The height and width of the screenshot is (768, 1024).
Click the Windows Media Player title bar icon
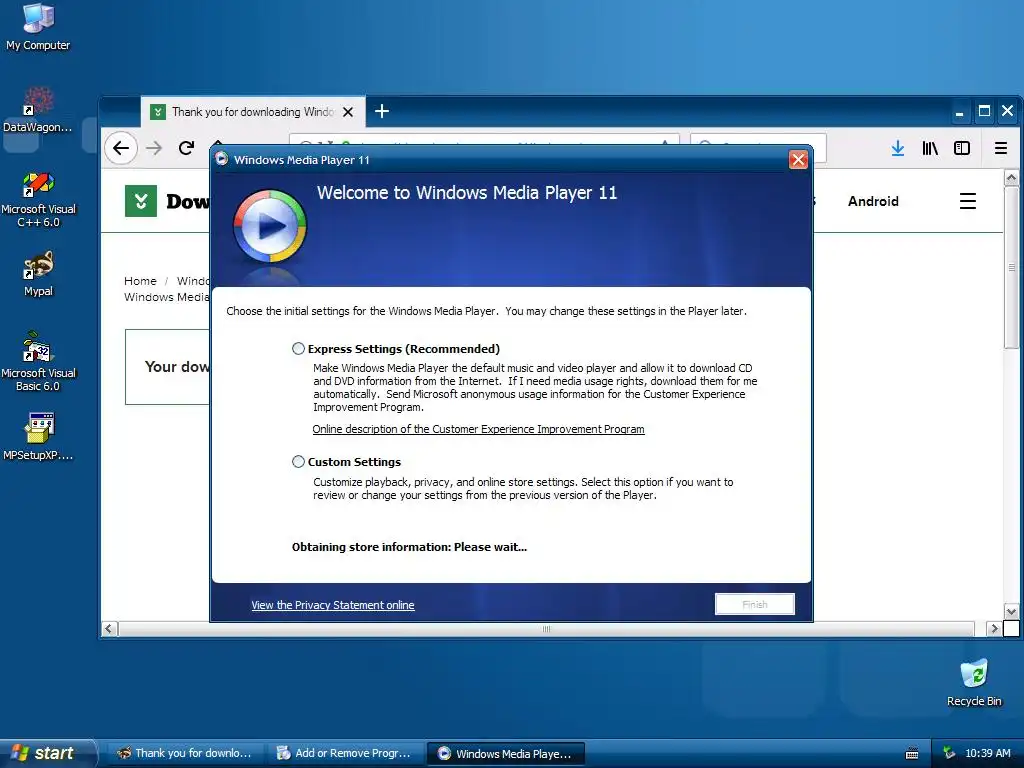coord(222,159)
